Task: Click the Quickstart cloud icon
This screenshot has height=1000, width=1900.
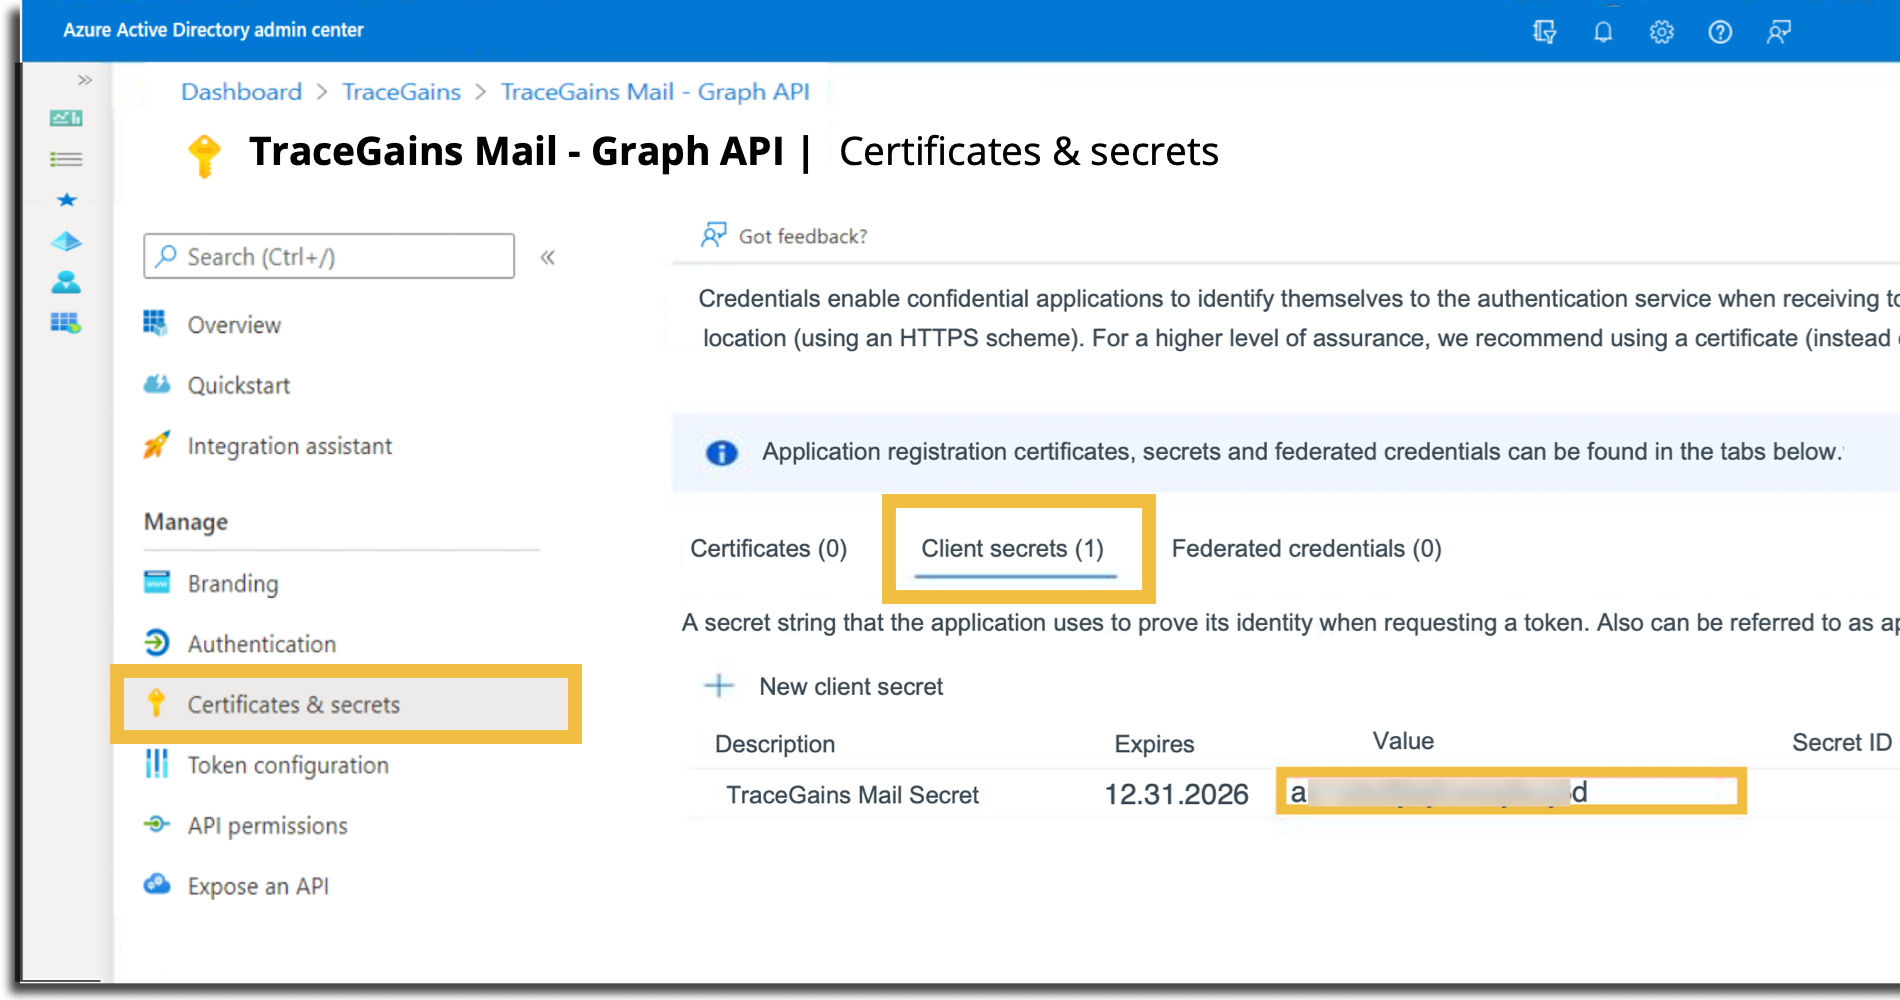Action: pos(157,384)
